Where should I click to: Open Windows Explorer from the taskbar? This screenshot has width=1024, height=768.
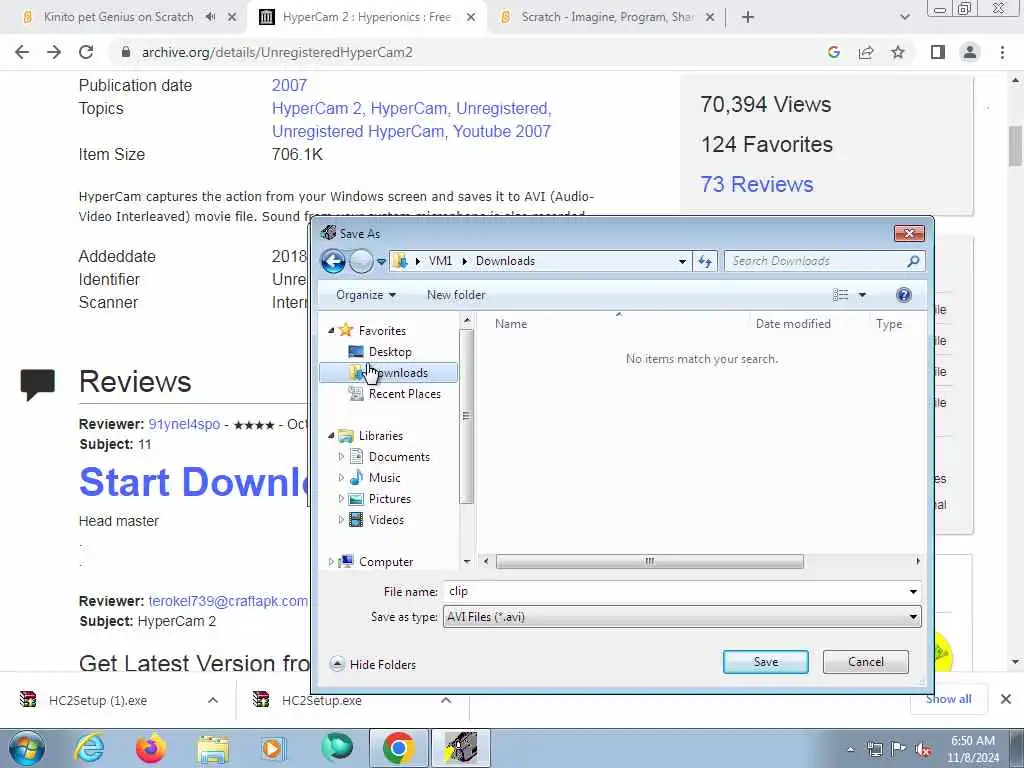coord(213,749)
